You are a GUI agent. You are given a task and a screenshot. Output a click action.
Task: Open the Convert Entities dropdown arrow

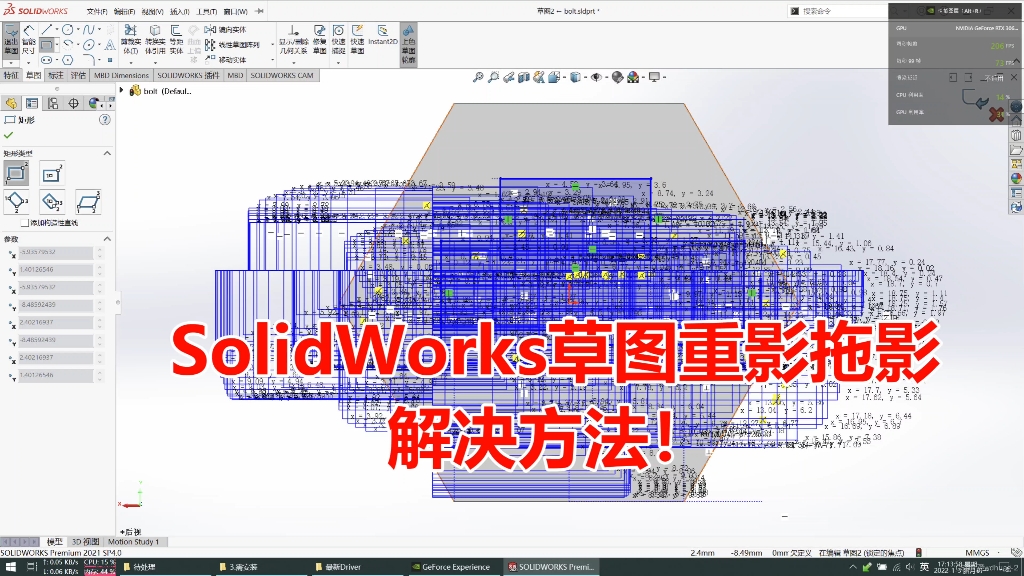click(x=155, y=62)
